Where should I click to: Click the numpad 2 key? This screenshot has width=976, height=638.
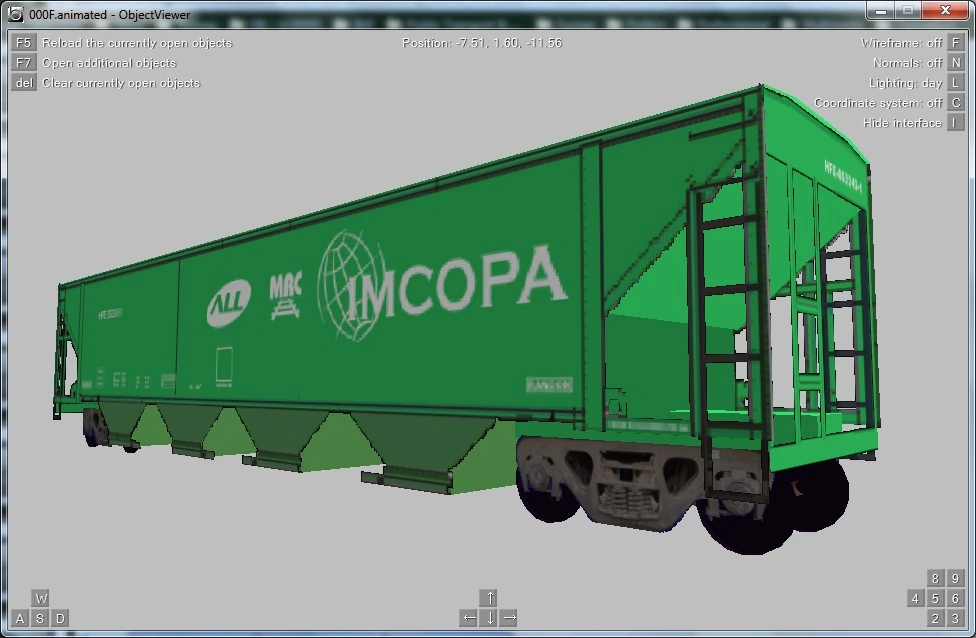[935, 618]
